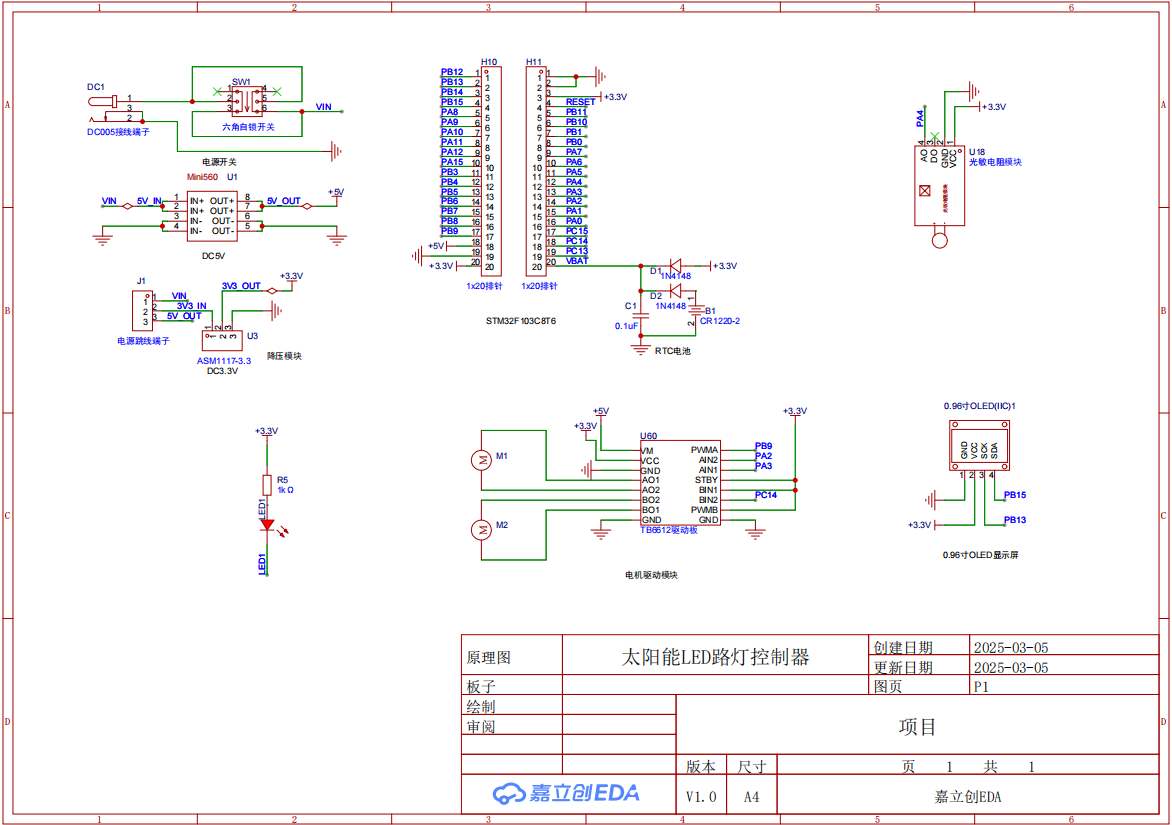
Task: Click the 创建日期 date value 2025-03-05
Action: pos(1011,647)
